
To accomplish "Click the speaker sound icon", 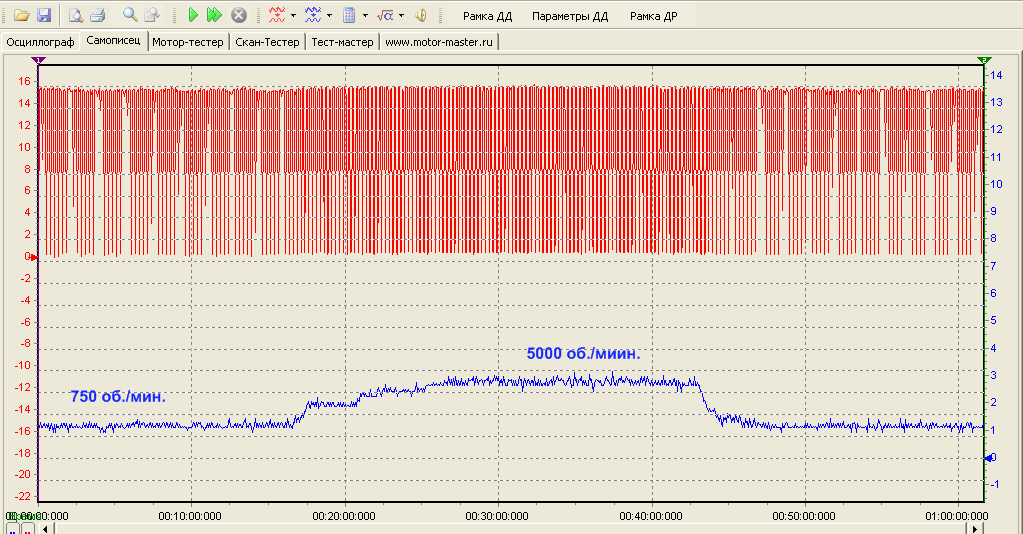I will click(421, 15).
